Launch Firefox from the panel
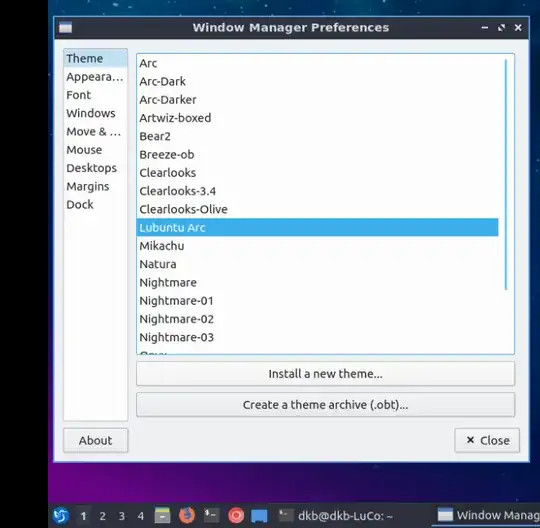Image resolution: width=540 pixels, height=528 pixels. pyautogui.click(x=187, y=515)
